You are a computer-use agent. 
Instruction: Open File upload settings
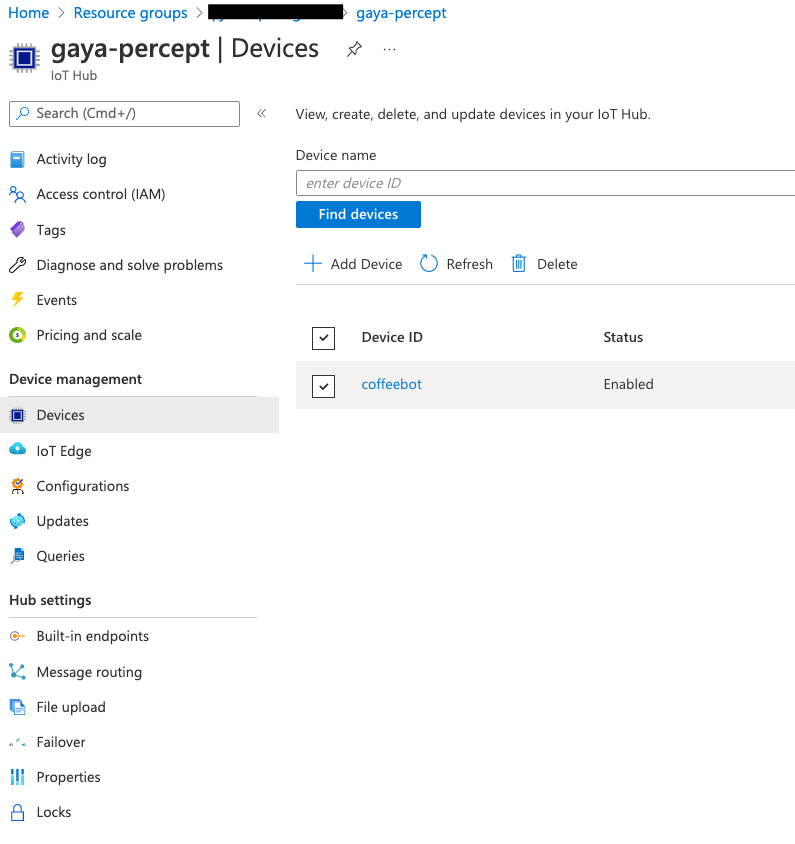point(71,707)
